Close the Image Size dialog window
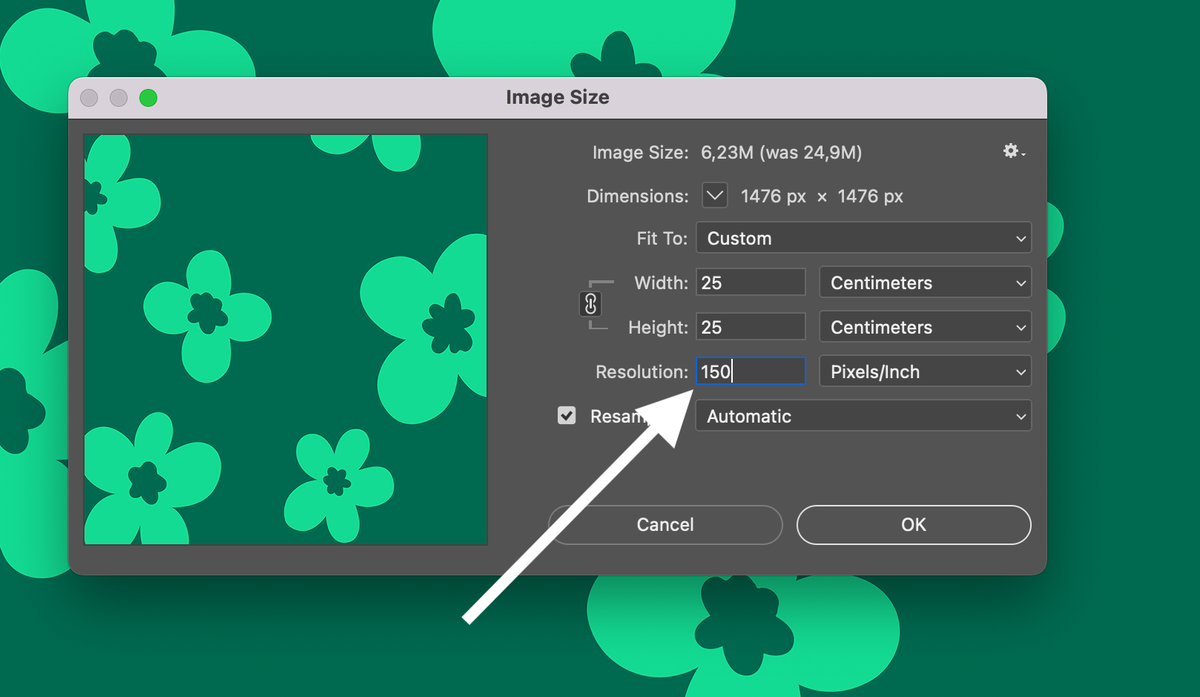 (89, 98)
